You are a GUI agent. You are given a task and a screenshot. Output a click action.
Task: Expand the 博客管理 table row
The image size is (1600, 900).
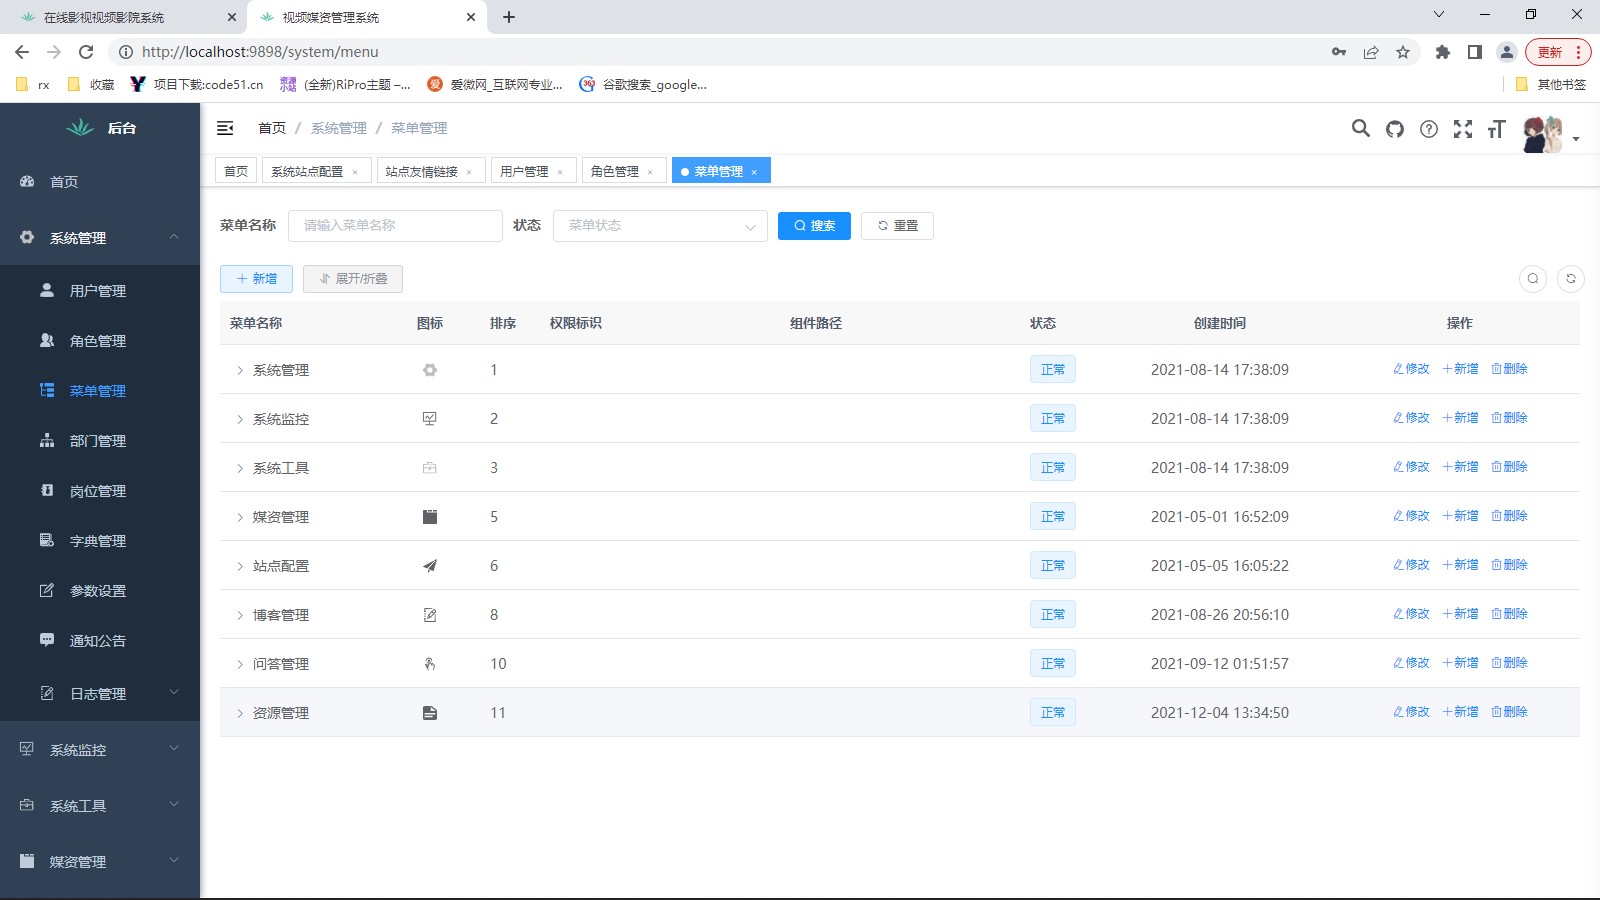240,615
